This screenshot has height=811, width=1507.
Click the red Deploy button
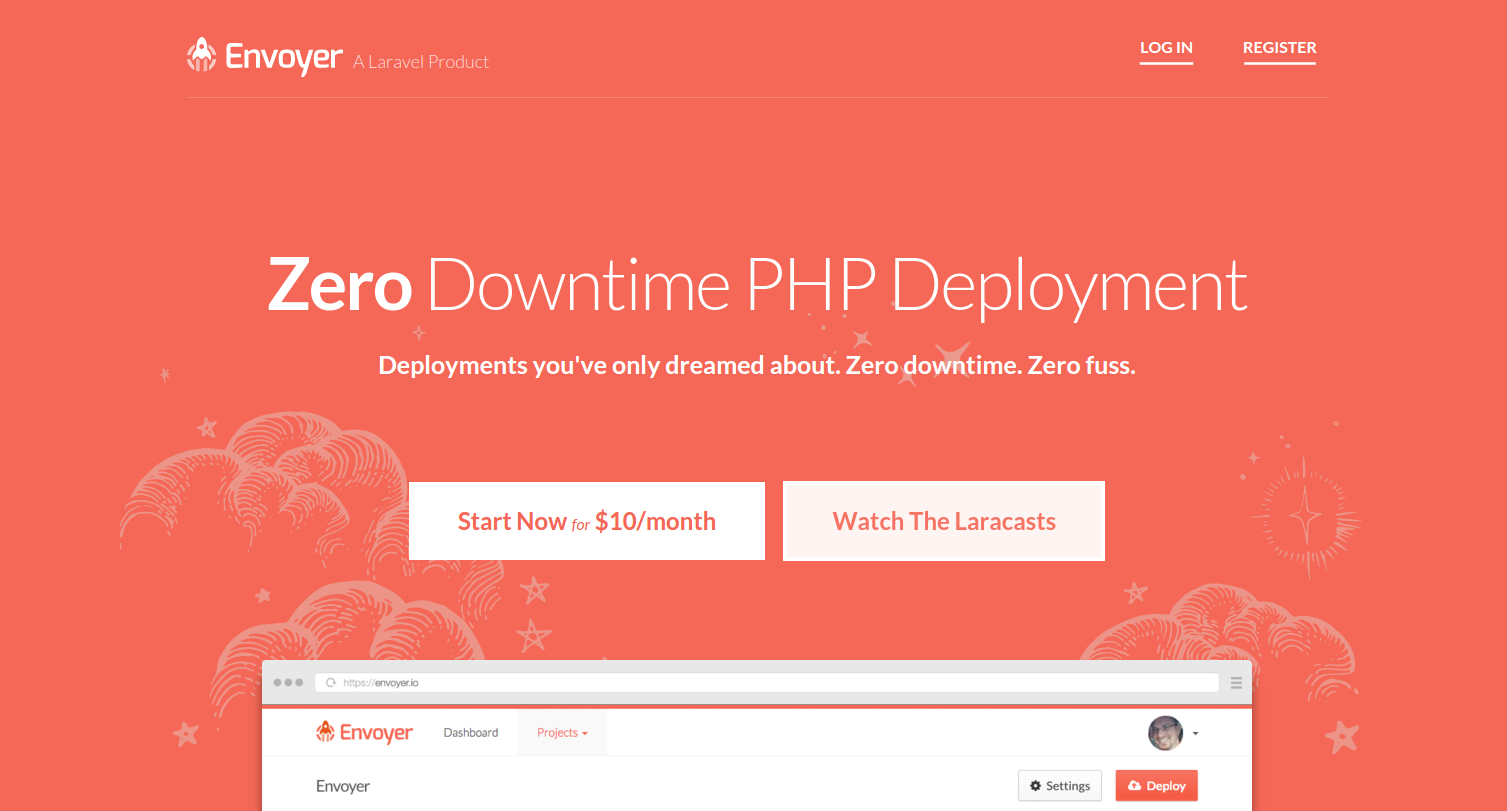pos(1156,786)
